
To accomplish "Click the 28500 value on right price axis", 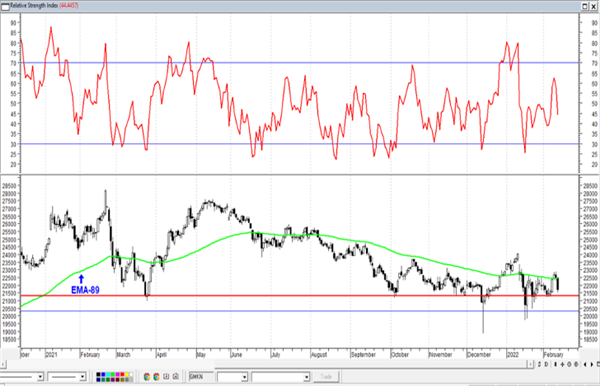I will coord(590,186).
